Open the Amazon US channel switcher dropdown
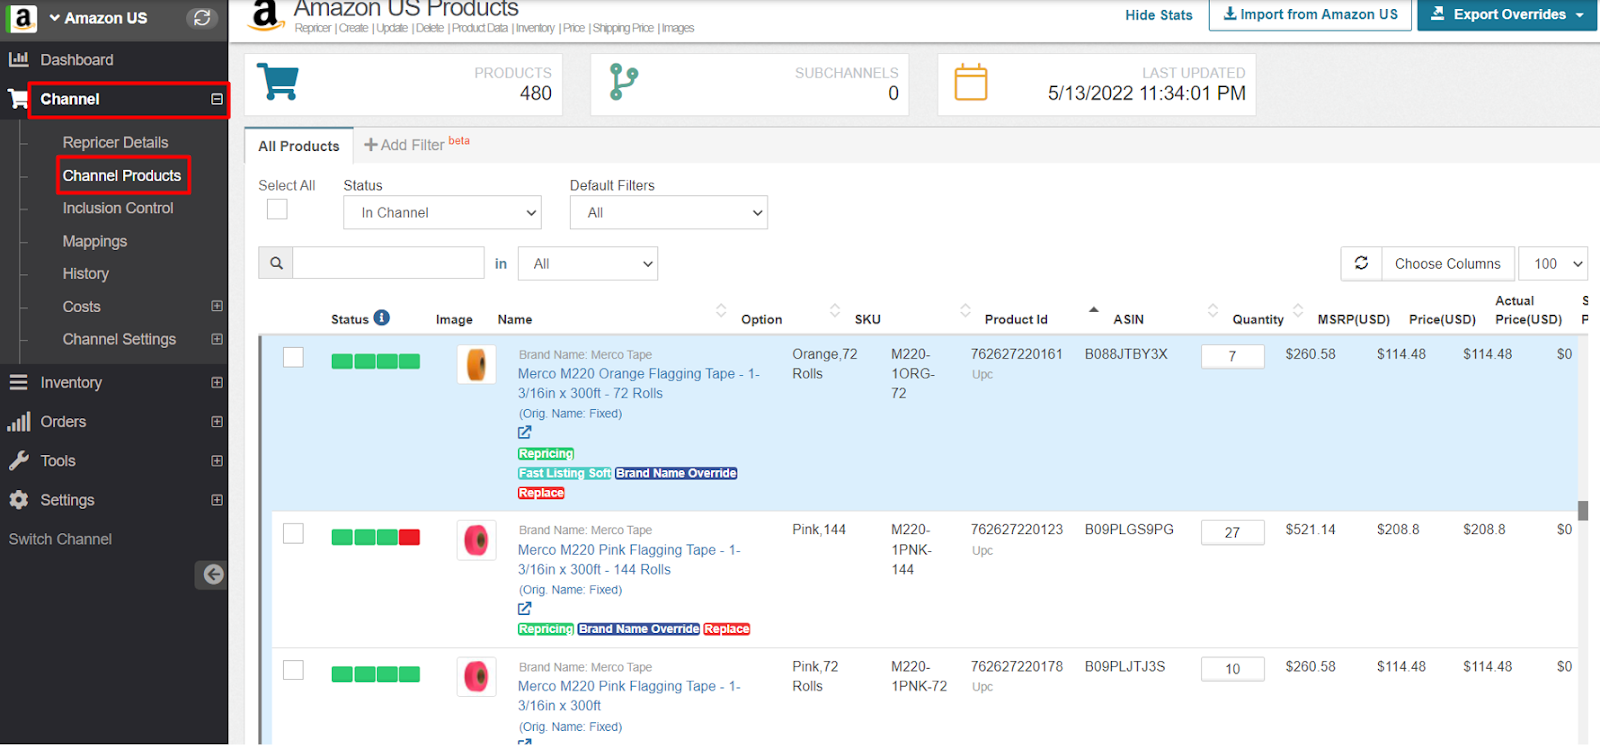This screenshot has width=1600, height=749. (98, 18)
